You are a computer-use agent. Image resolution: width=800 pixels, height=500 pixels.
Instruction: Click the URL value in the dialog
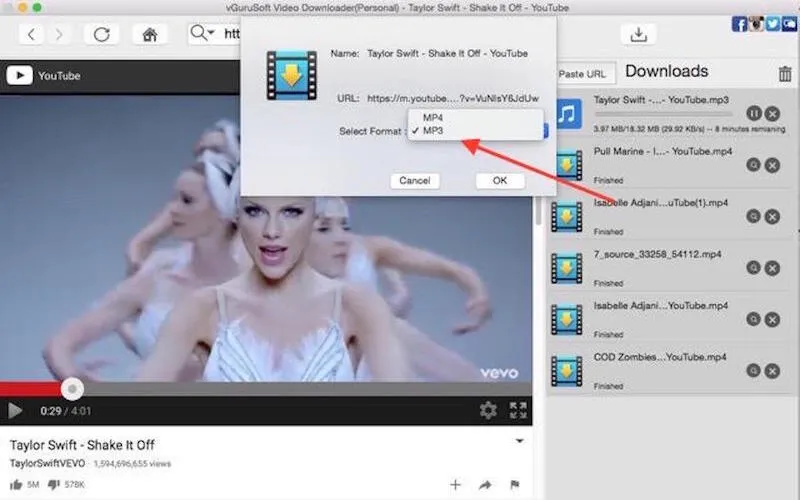453,98
